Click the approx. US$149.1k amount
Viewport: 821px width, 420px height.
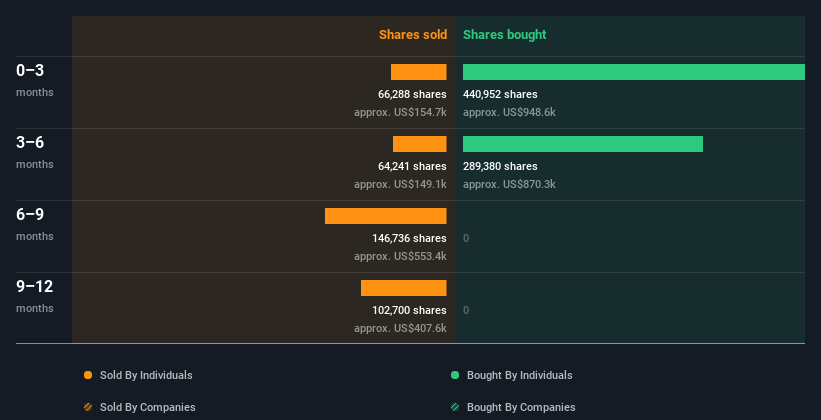[x=401, y=184]
